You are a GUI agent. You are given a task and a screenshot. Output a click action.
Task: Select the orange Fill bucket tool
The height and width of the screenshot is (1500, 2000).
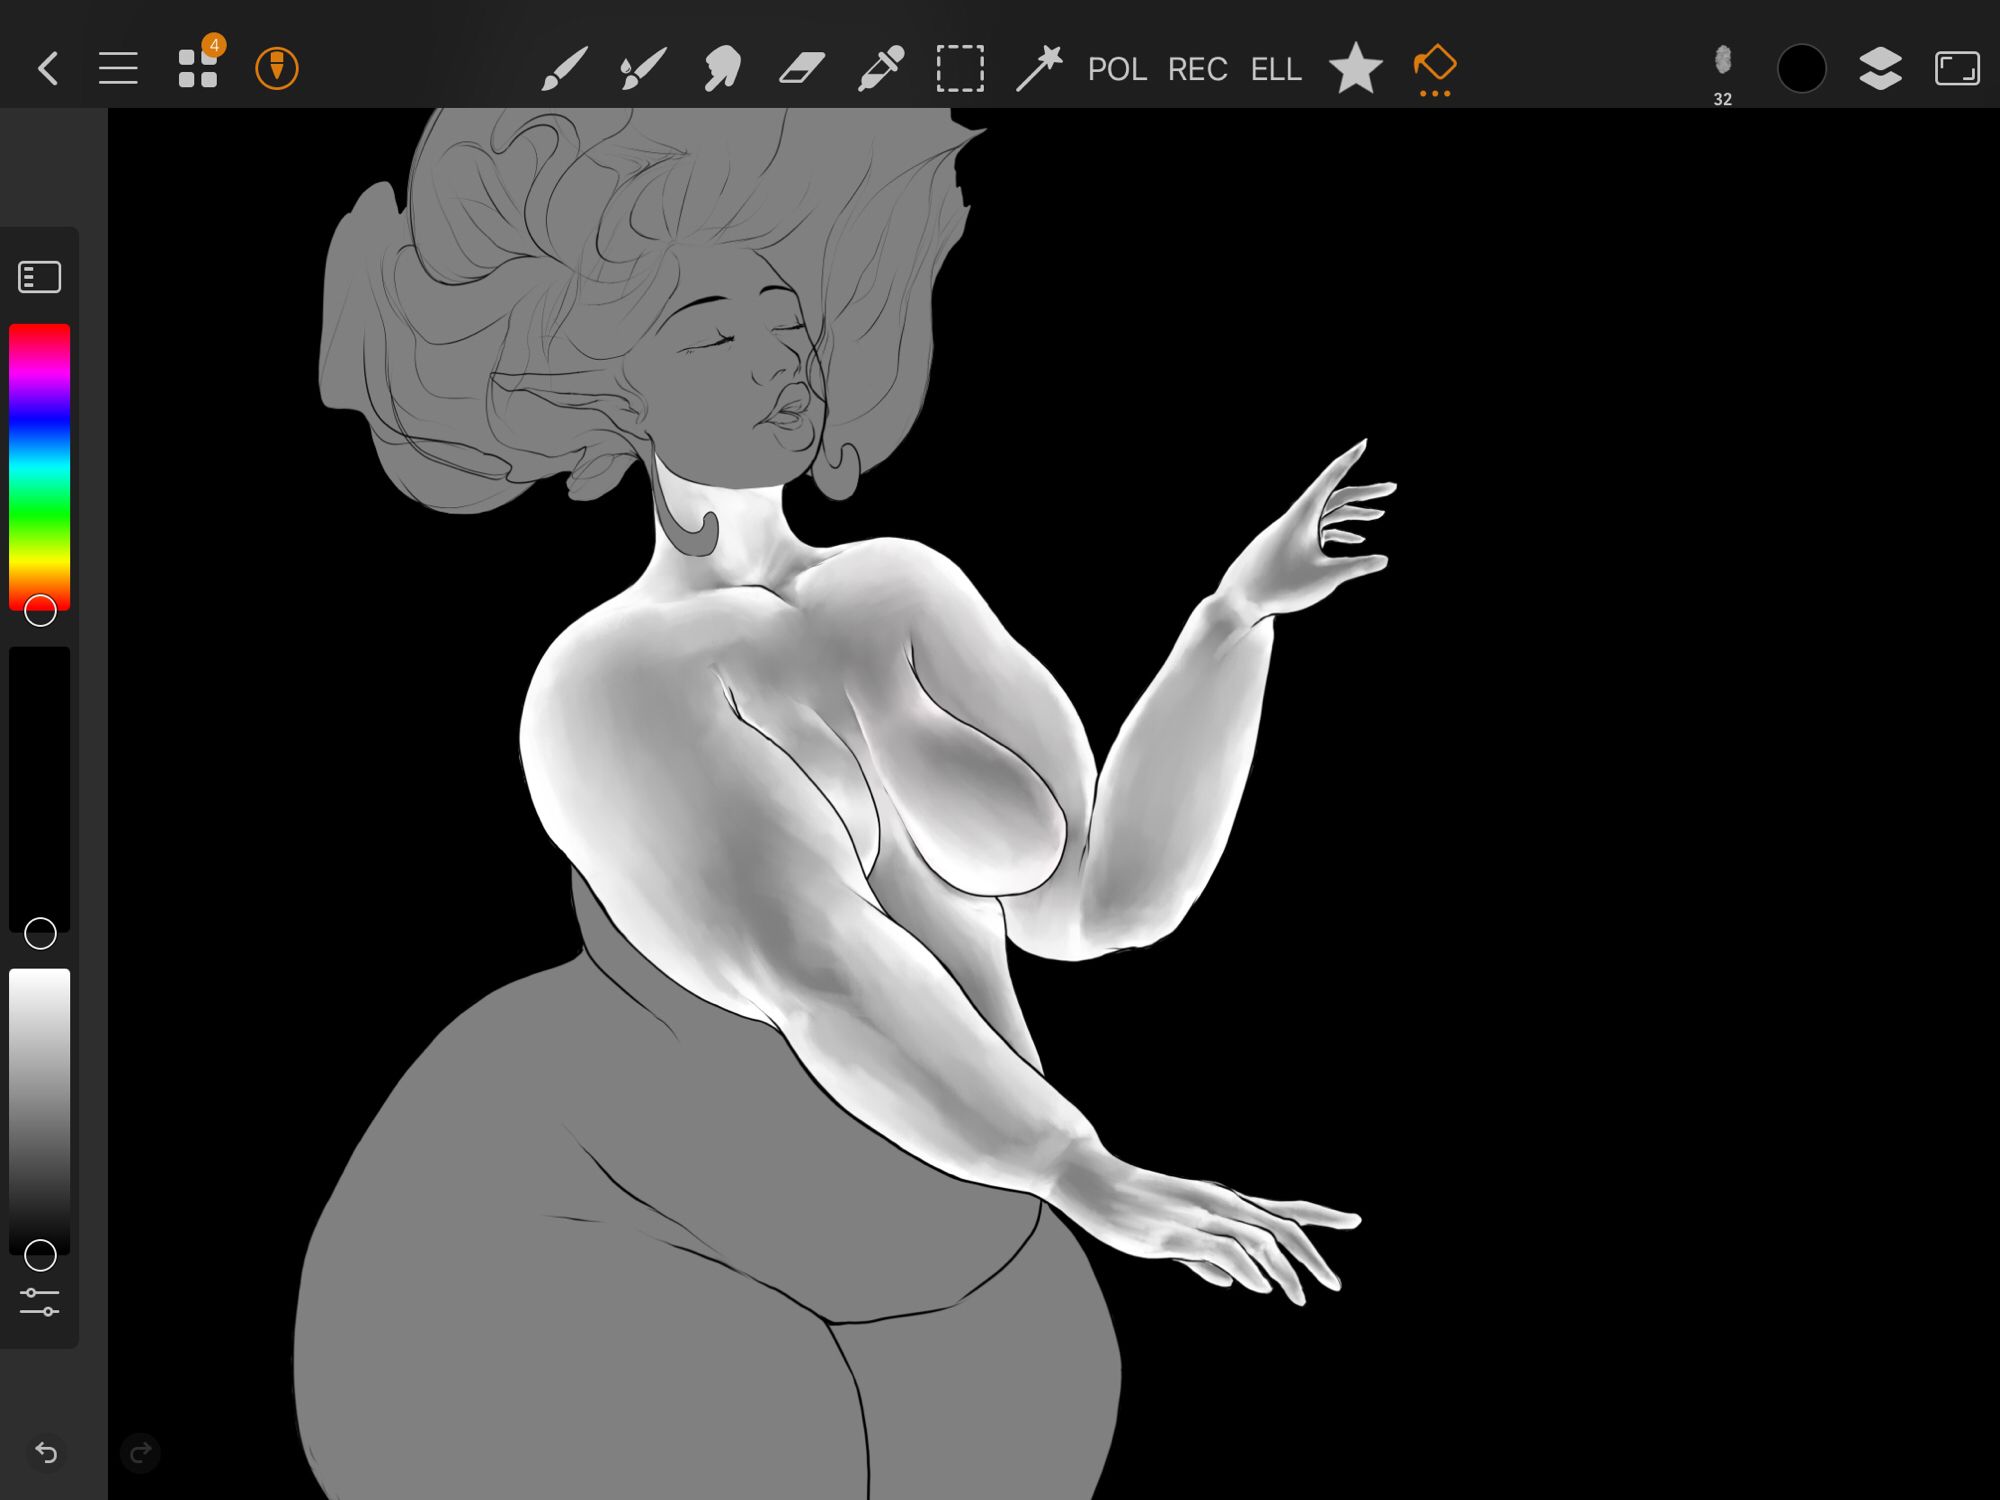[x=1435, y=65]
